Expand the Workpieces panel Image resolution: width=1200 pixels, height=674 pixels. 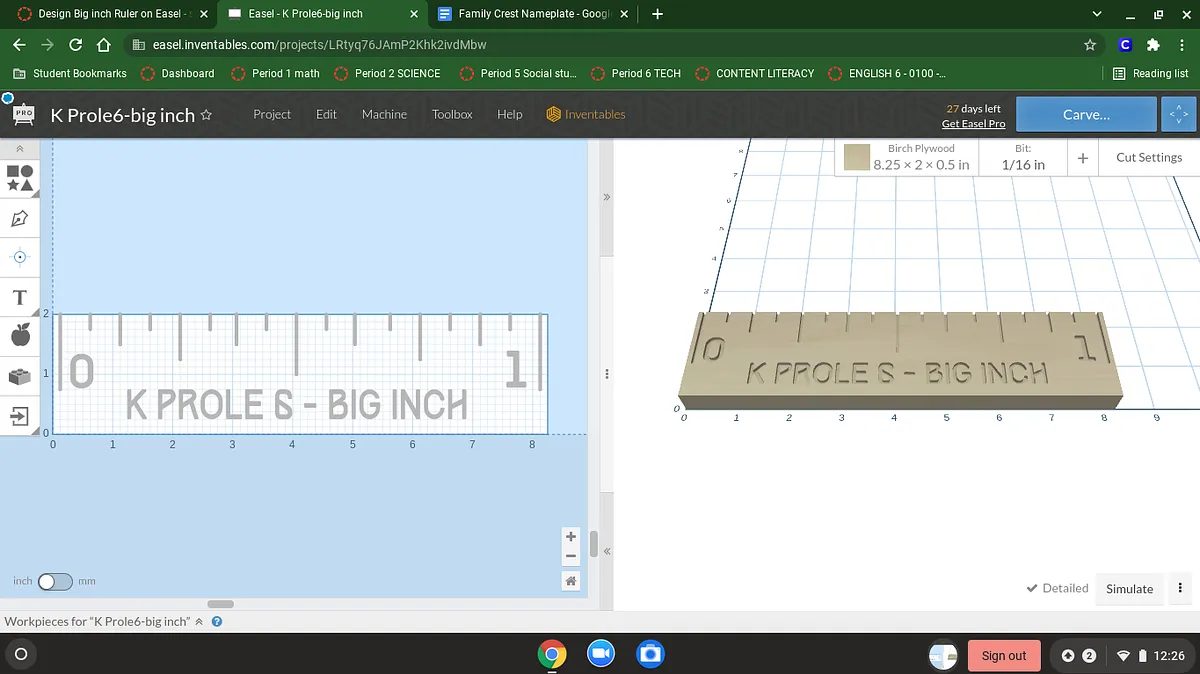[198, 621]
